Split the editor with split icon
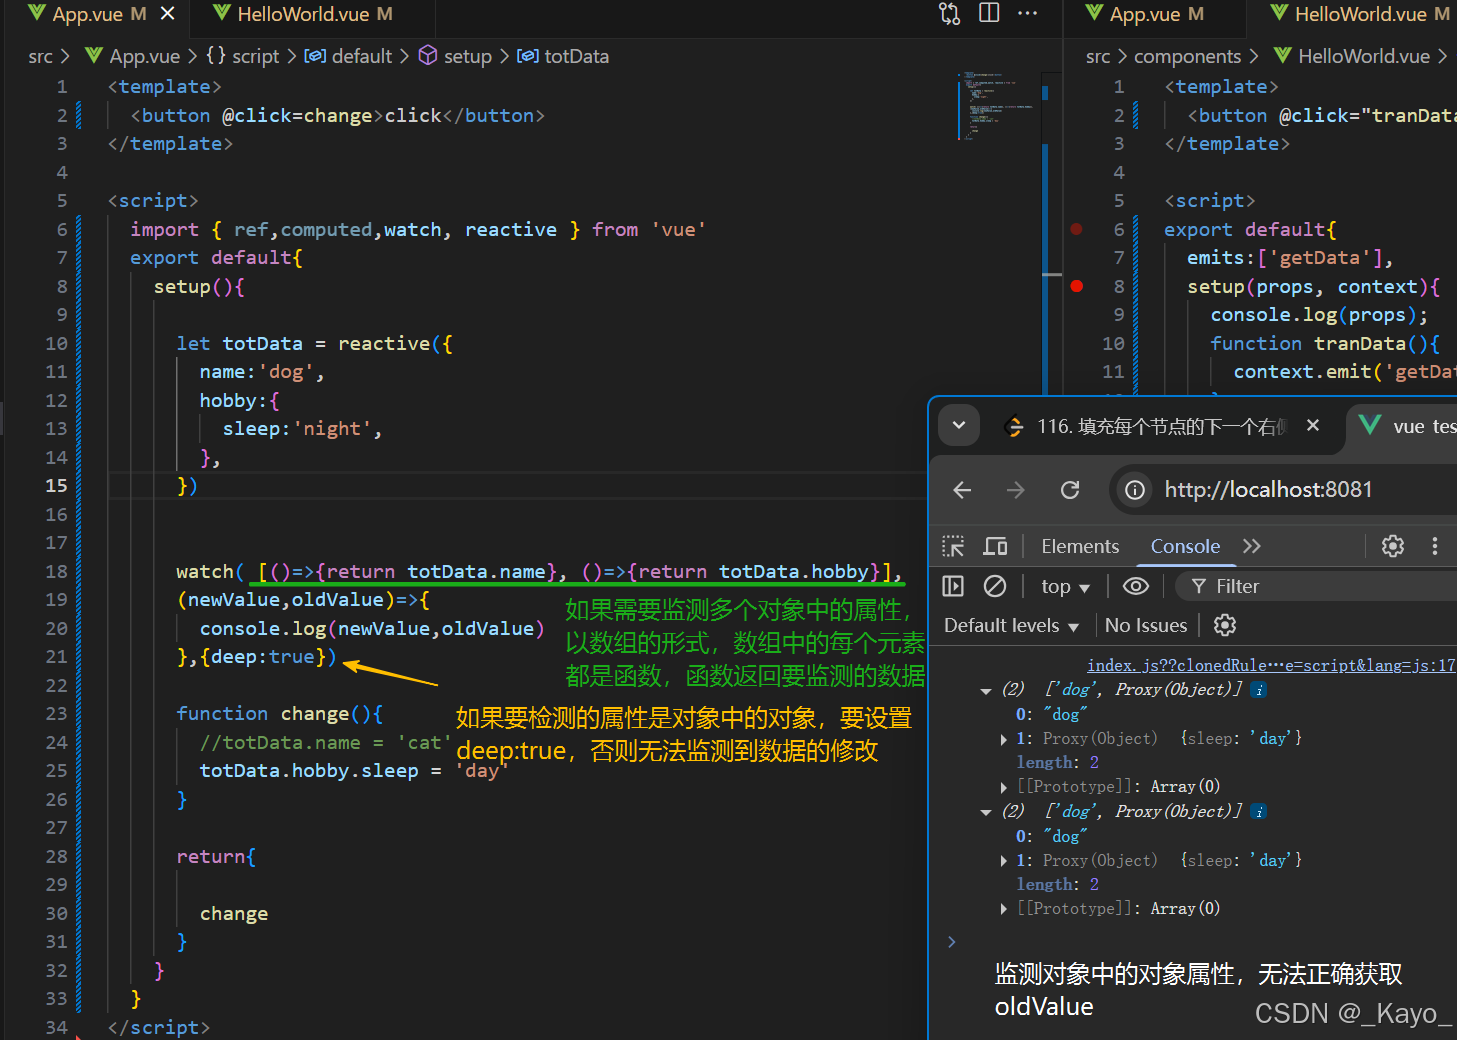 point(989,14)
